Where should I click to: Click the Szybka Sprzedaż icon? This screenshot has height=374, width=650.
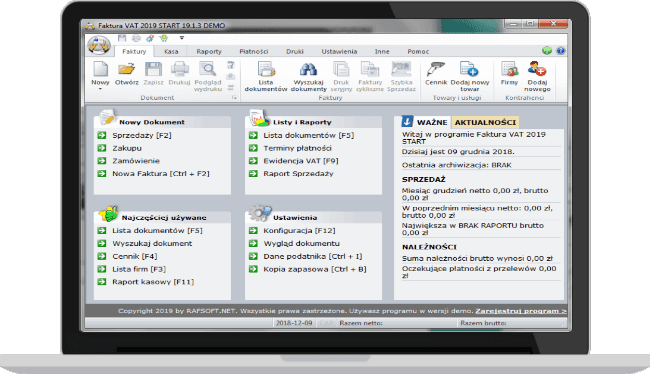pos(401,69)
